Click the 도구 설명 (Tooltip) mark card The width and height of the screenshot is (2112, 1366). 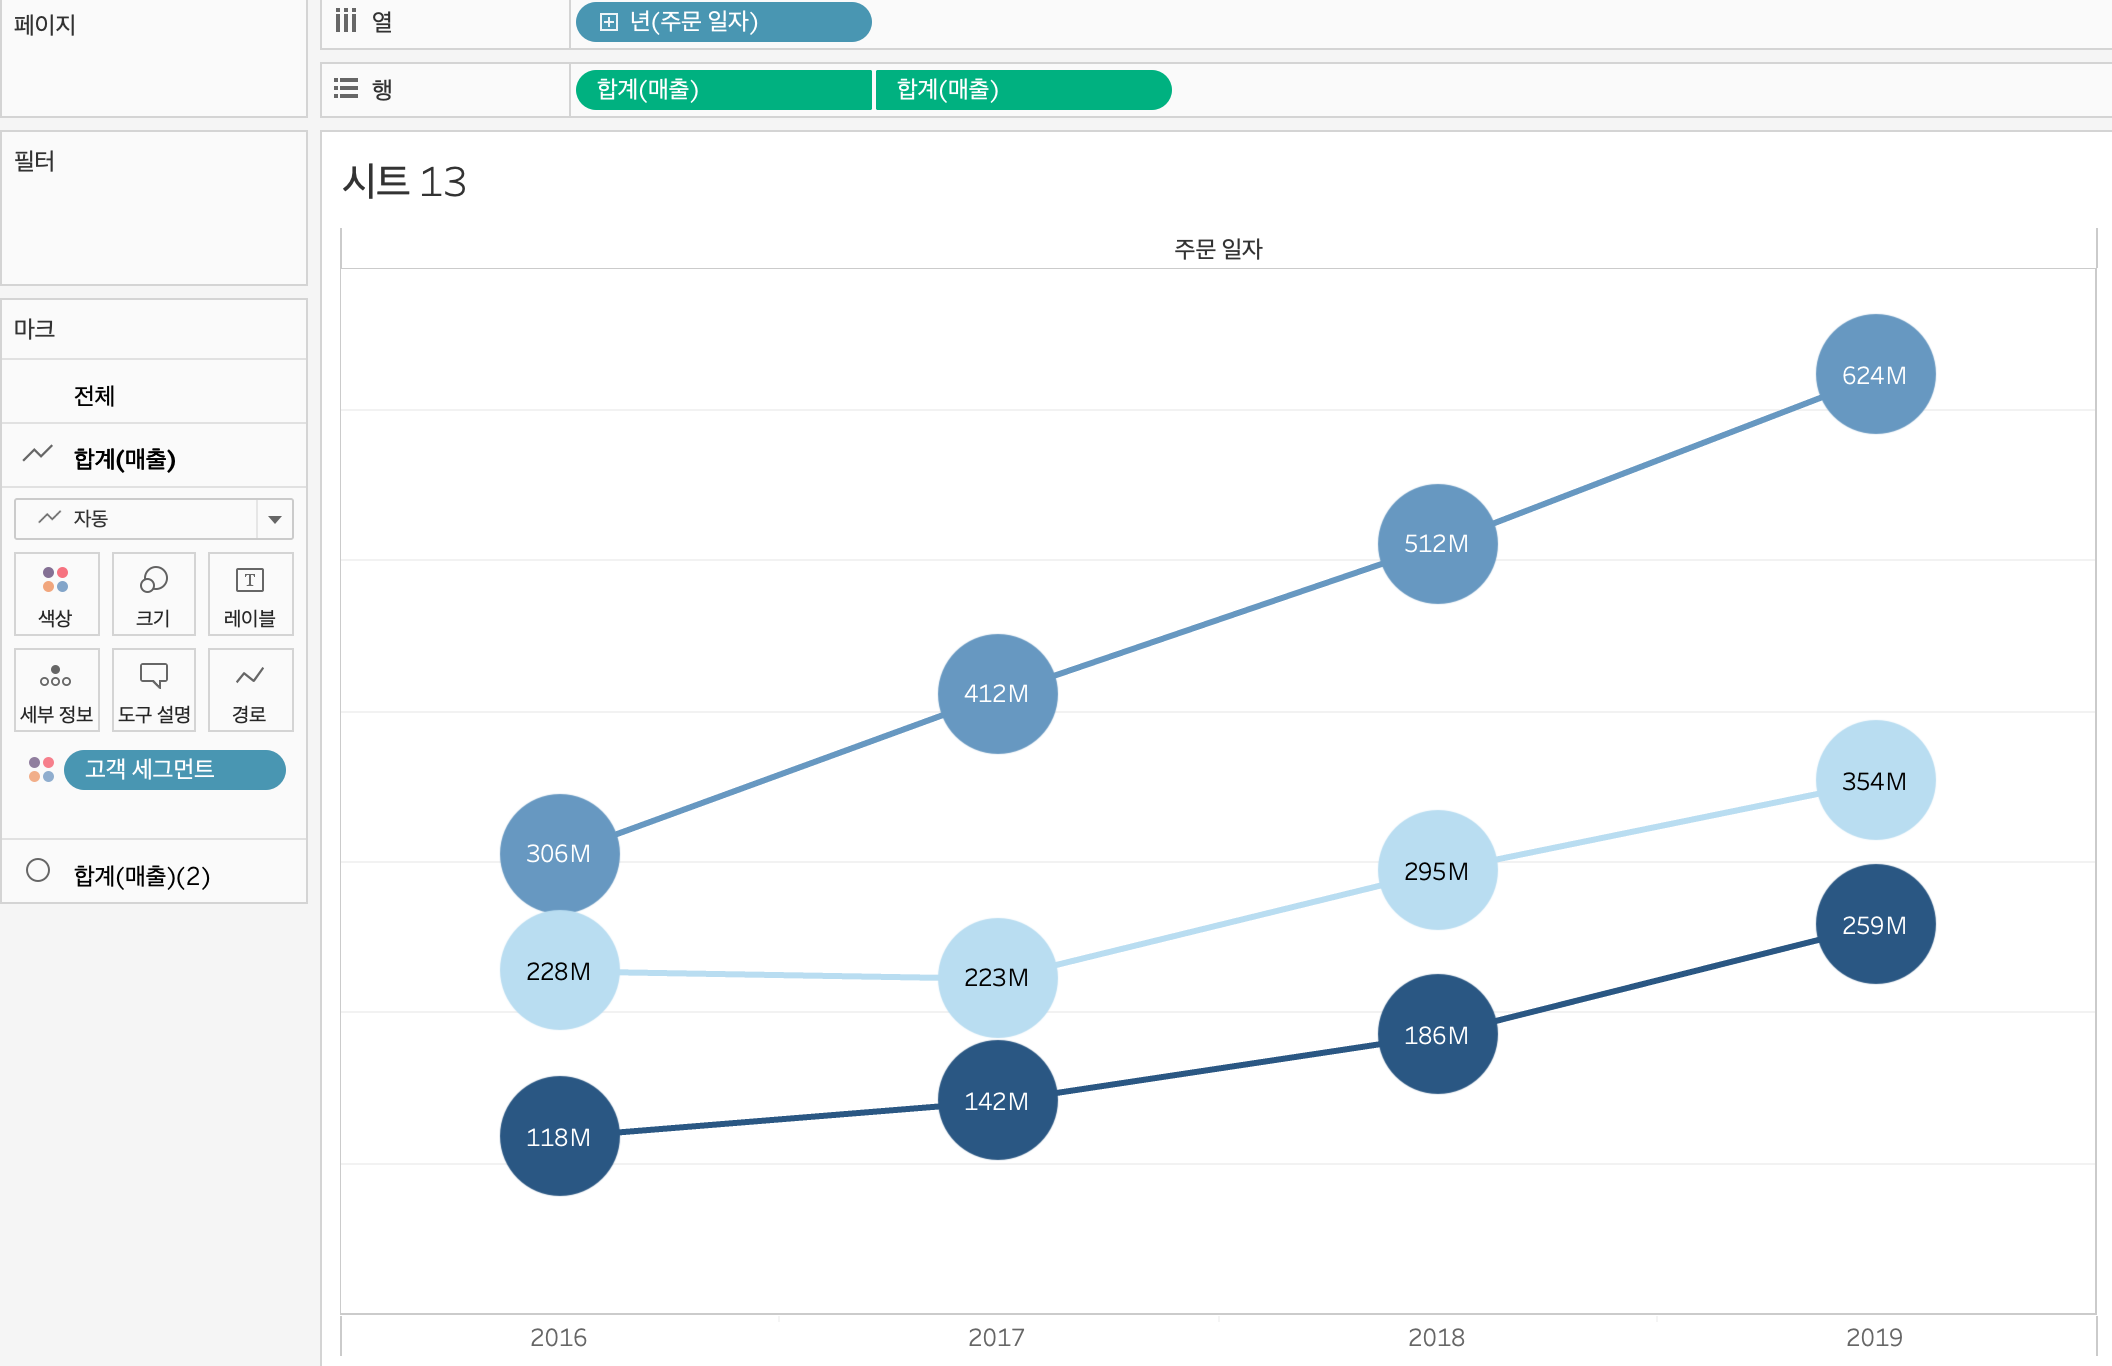click(x=153, y=689)
